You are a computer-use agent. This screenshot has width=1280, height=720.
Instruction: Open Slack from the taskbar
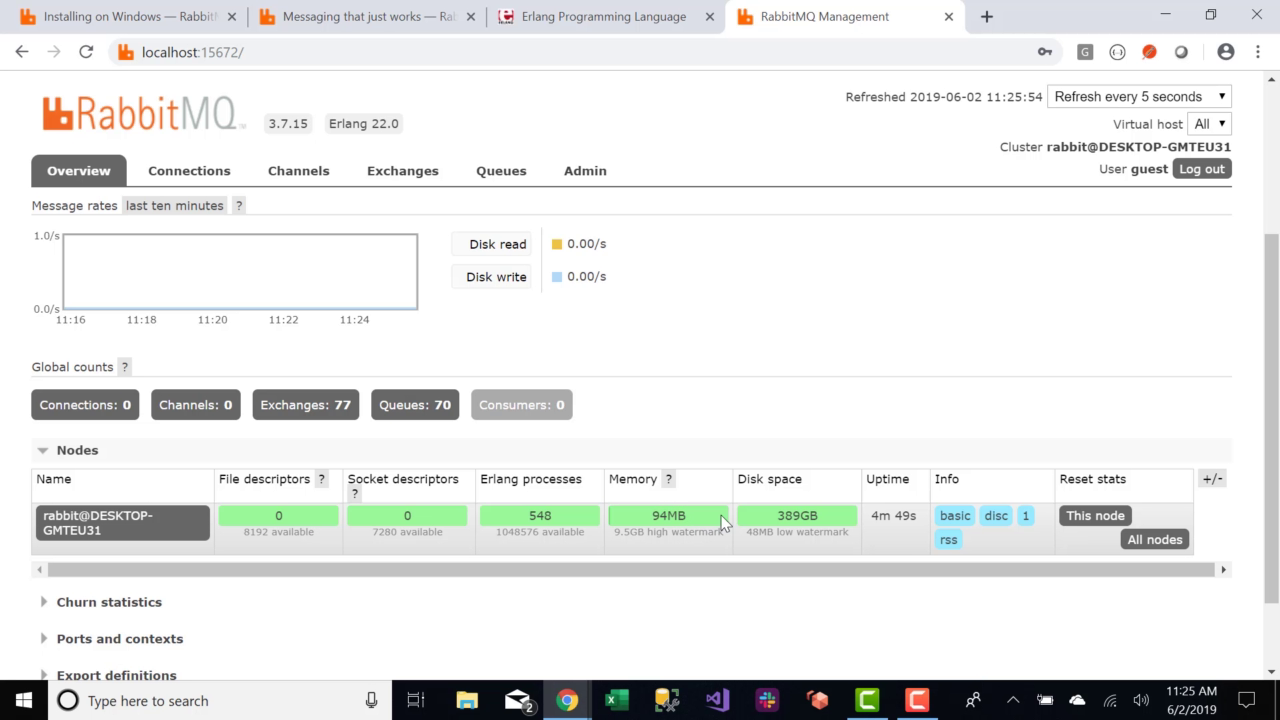coord(767,700)
